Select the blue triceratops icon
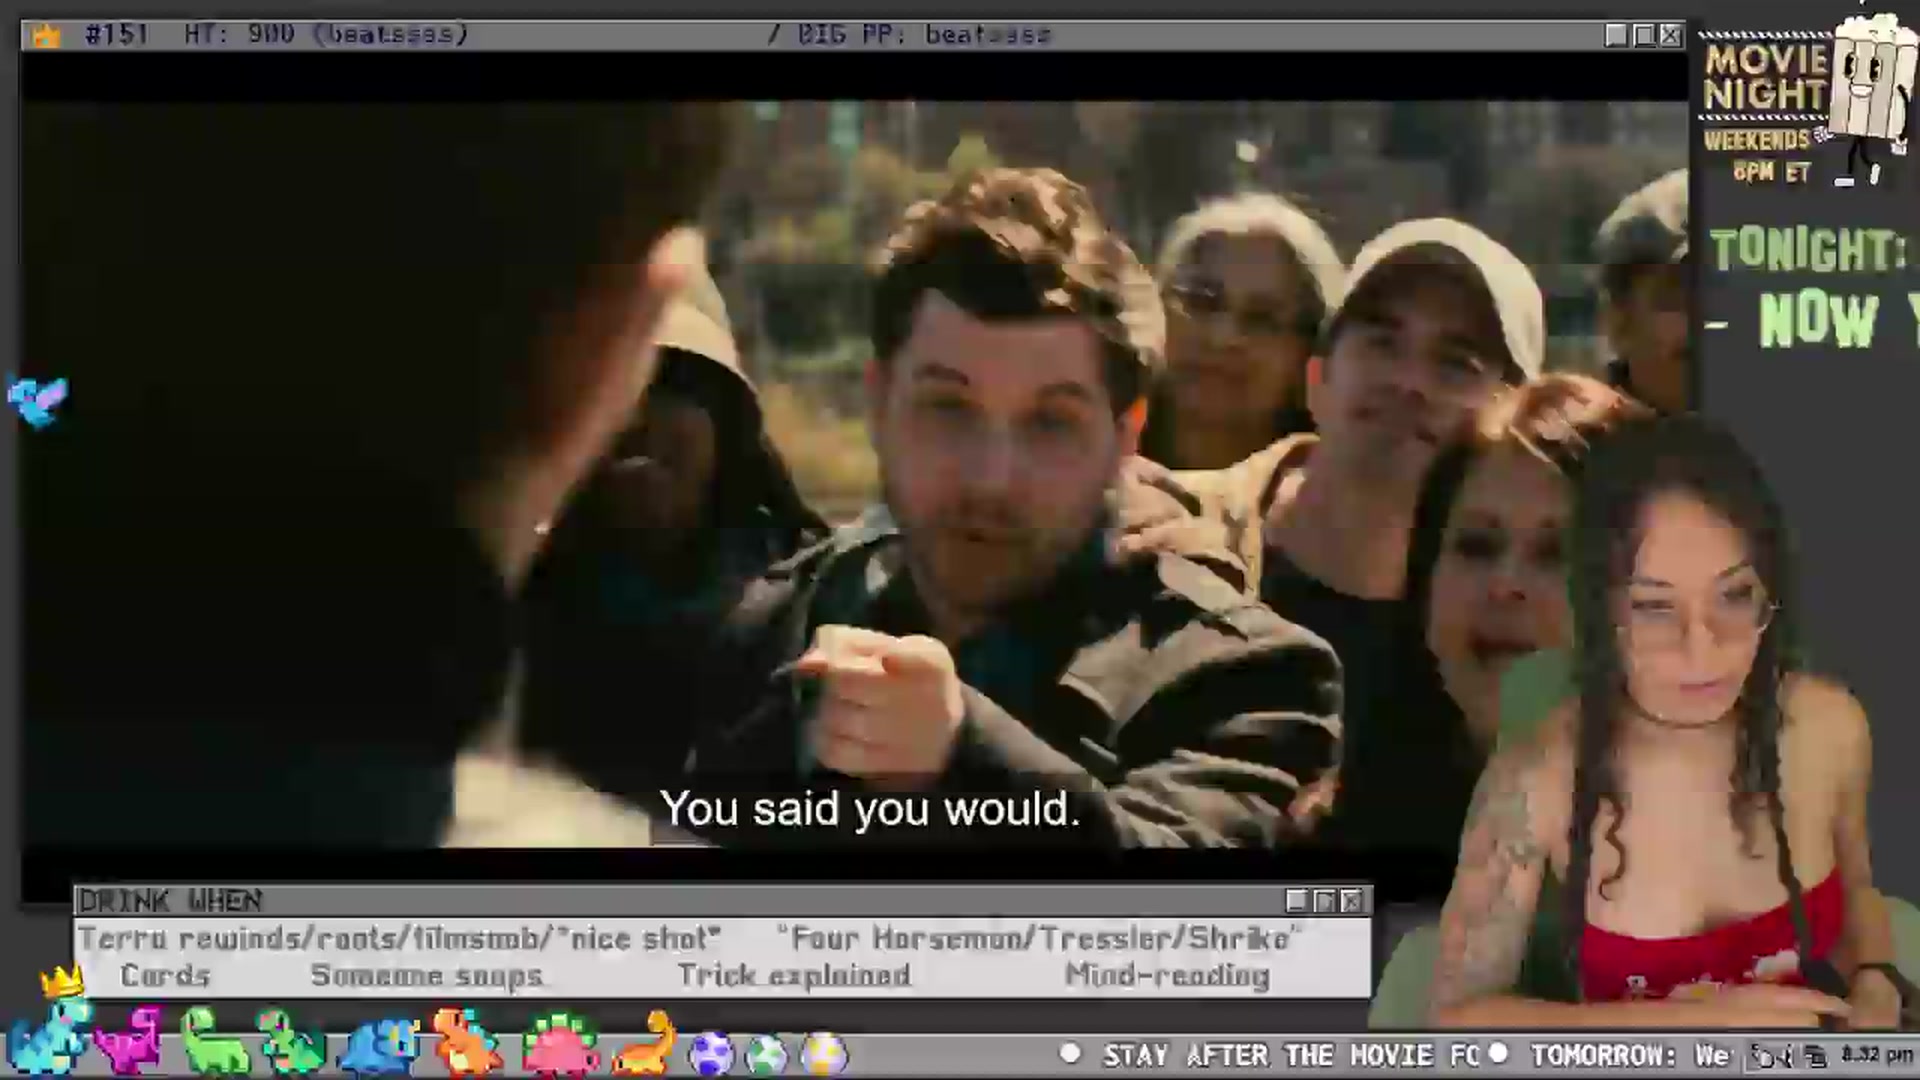The width and height of the screenshot is (1920, 1080). coord(379,1046)
